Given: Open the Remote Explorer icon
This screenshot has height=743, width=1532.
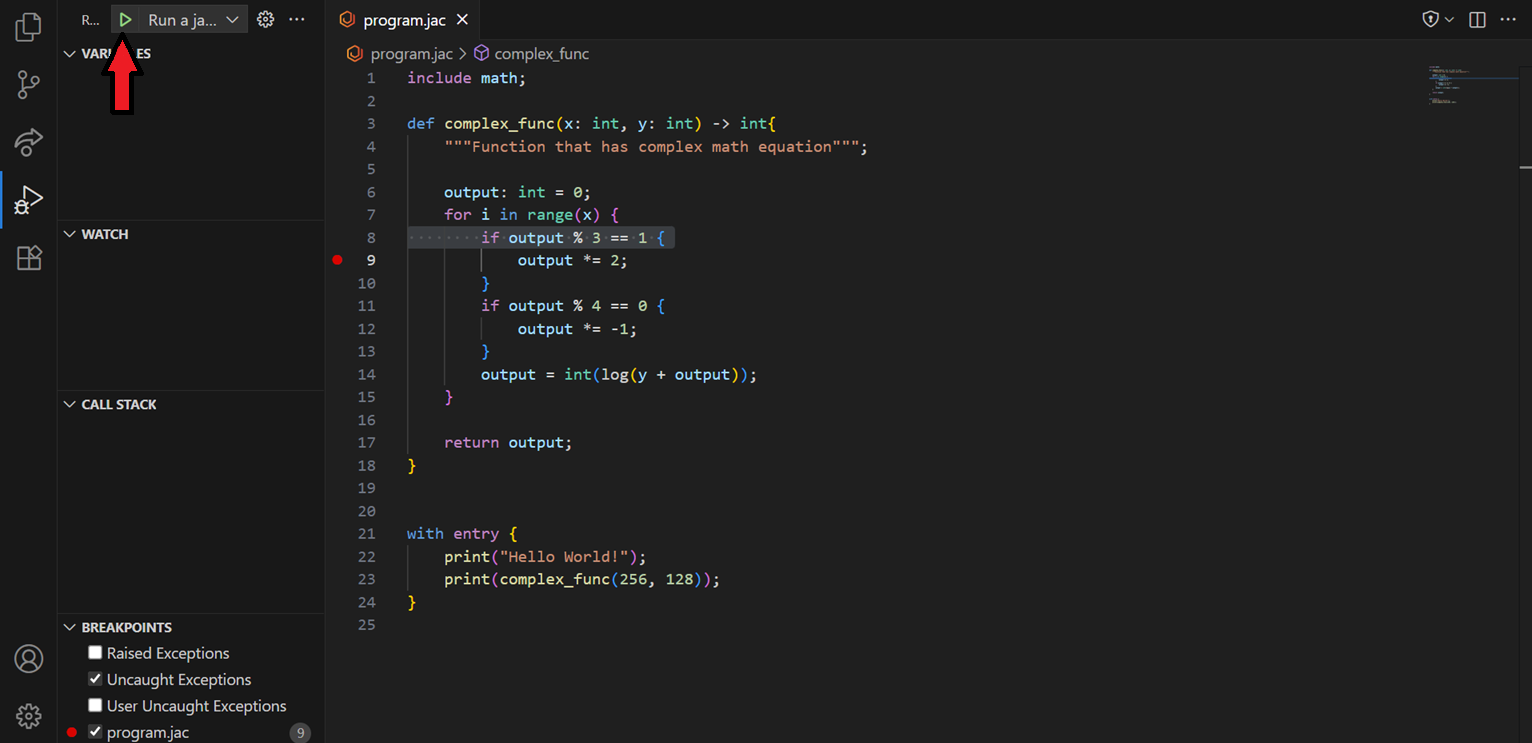Looking at the screenshot, I should pyautogui.click(x=28, y=142).
